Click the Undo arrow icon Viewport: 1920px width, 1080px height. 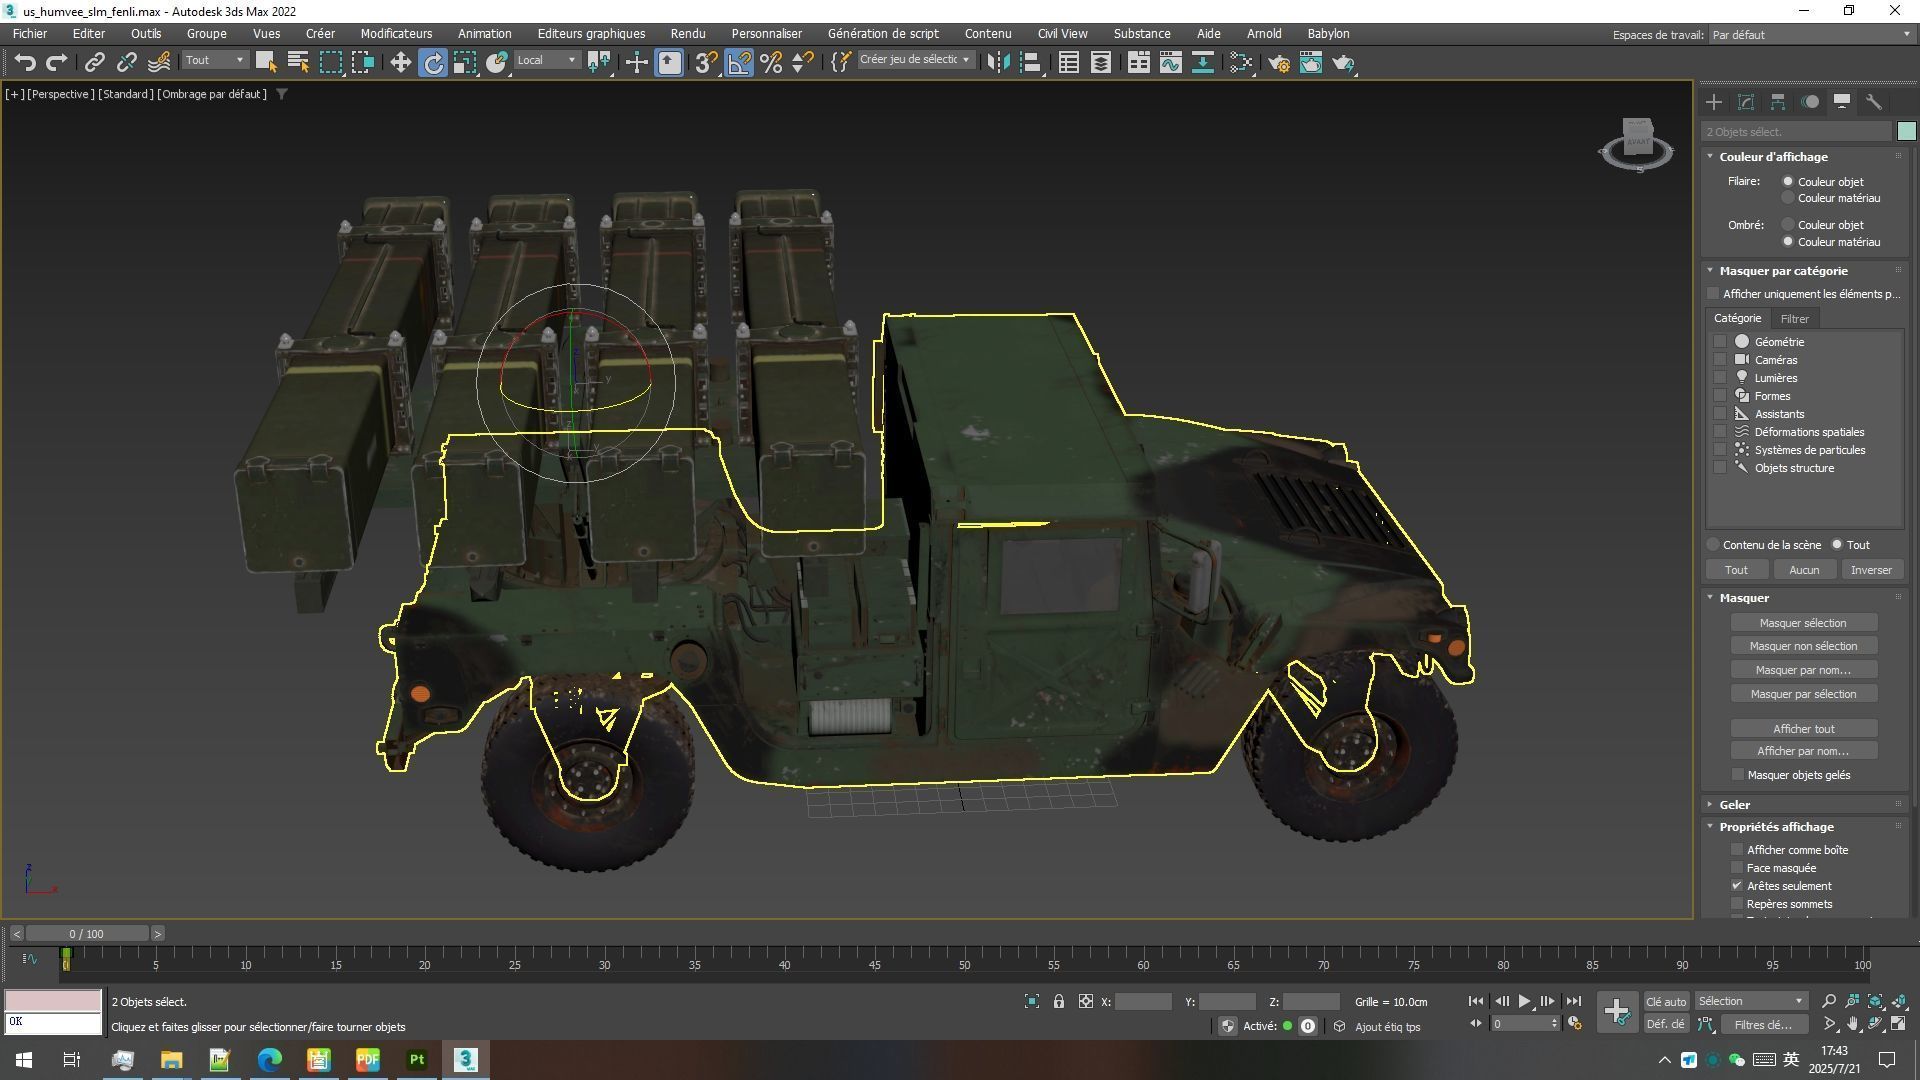pyautogui.click(x=25, y=62)
